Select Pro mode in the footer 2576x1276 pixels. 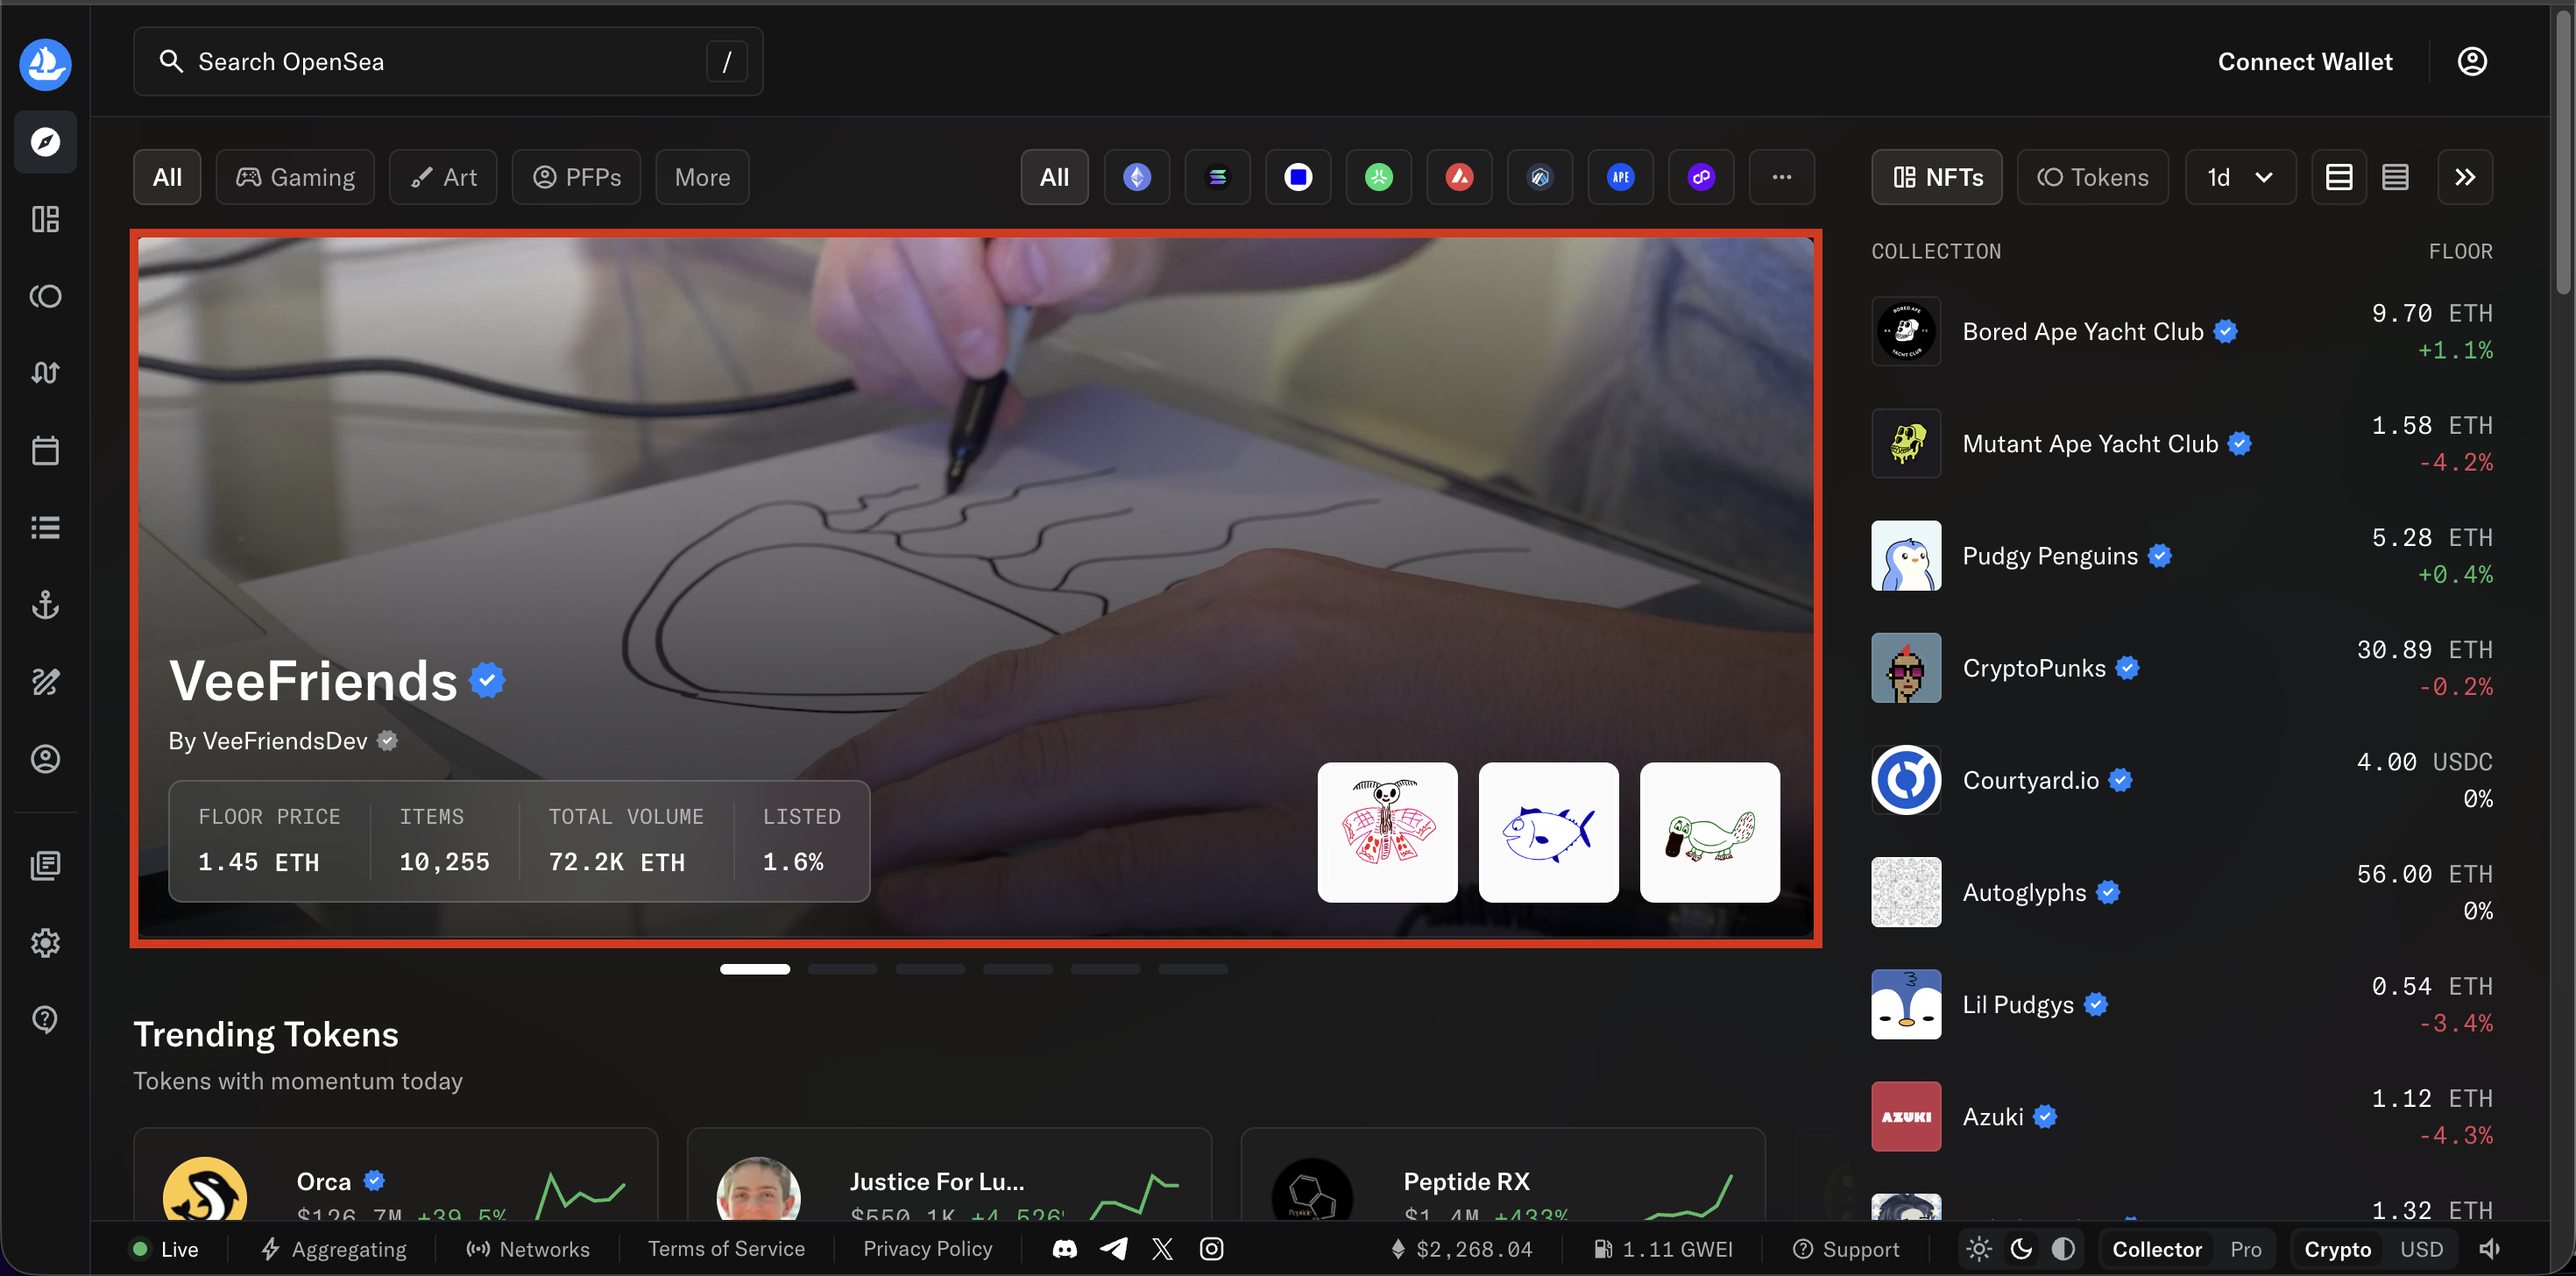pyautogui.click(x=2246, y=1249)
